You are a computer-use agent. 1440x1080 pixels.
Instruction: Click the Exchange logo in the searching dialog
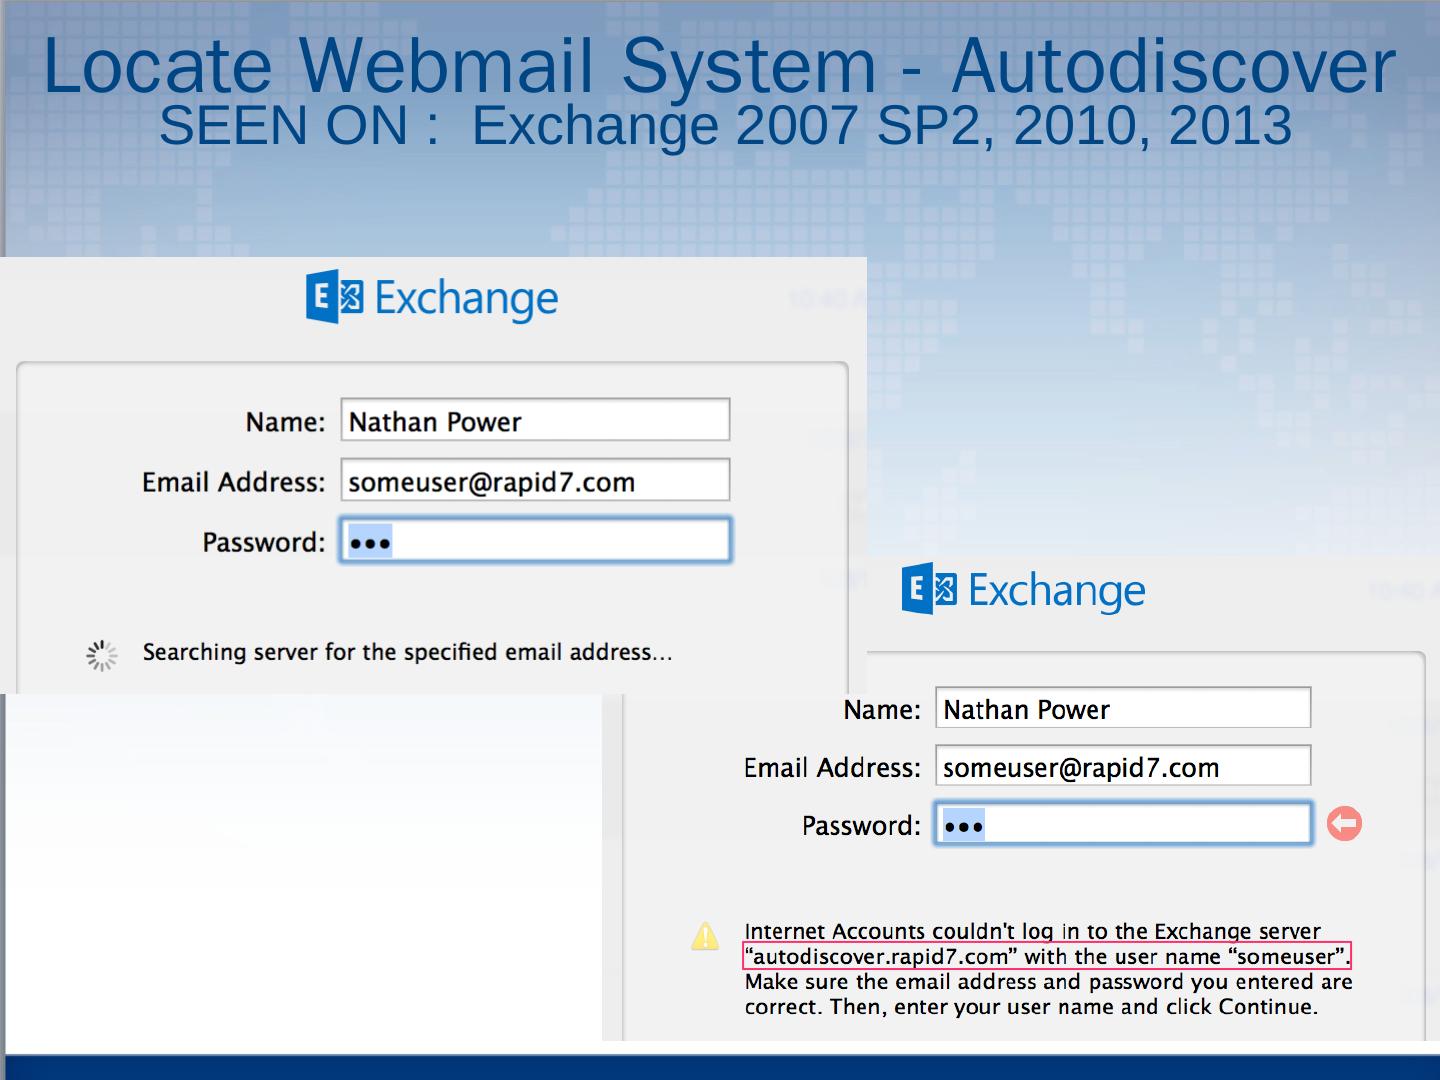(432, 297)
